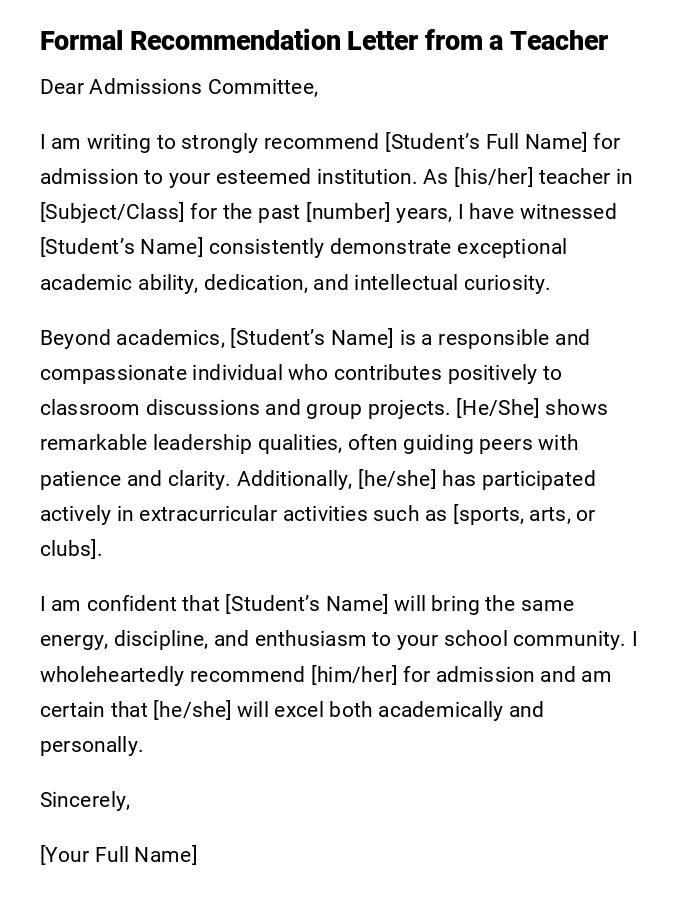Click '[he/she]' after 'certain that'

pyautogui.click(x=192, y=710)
